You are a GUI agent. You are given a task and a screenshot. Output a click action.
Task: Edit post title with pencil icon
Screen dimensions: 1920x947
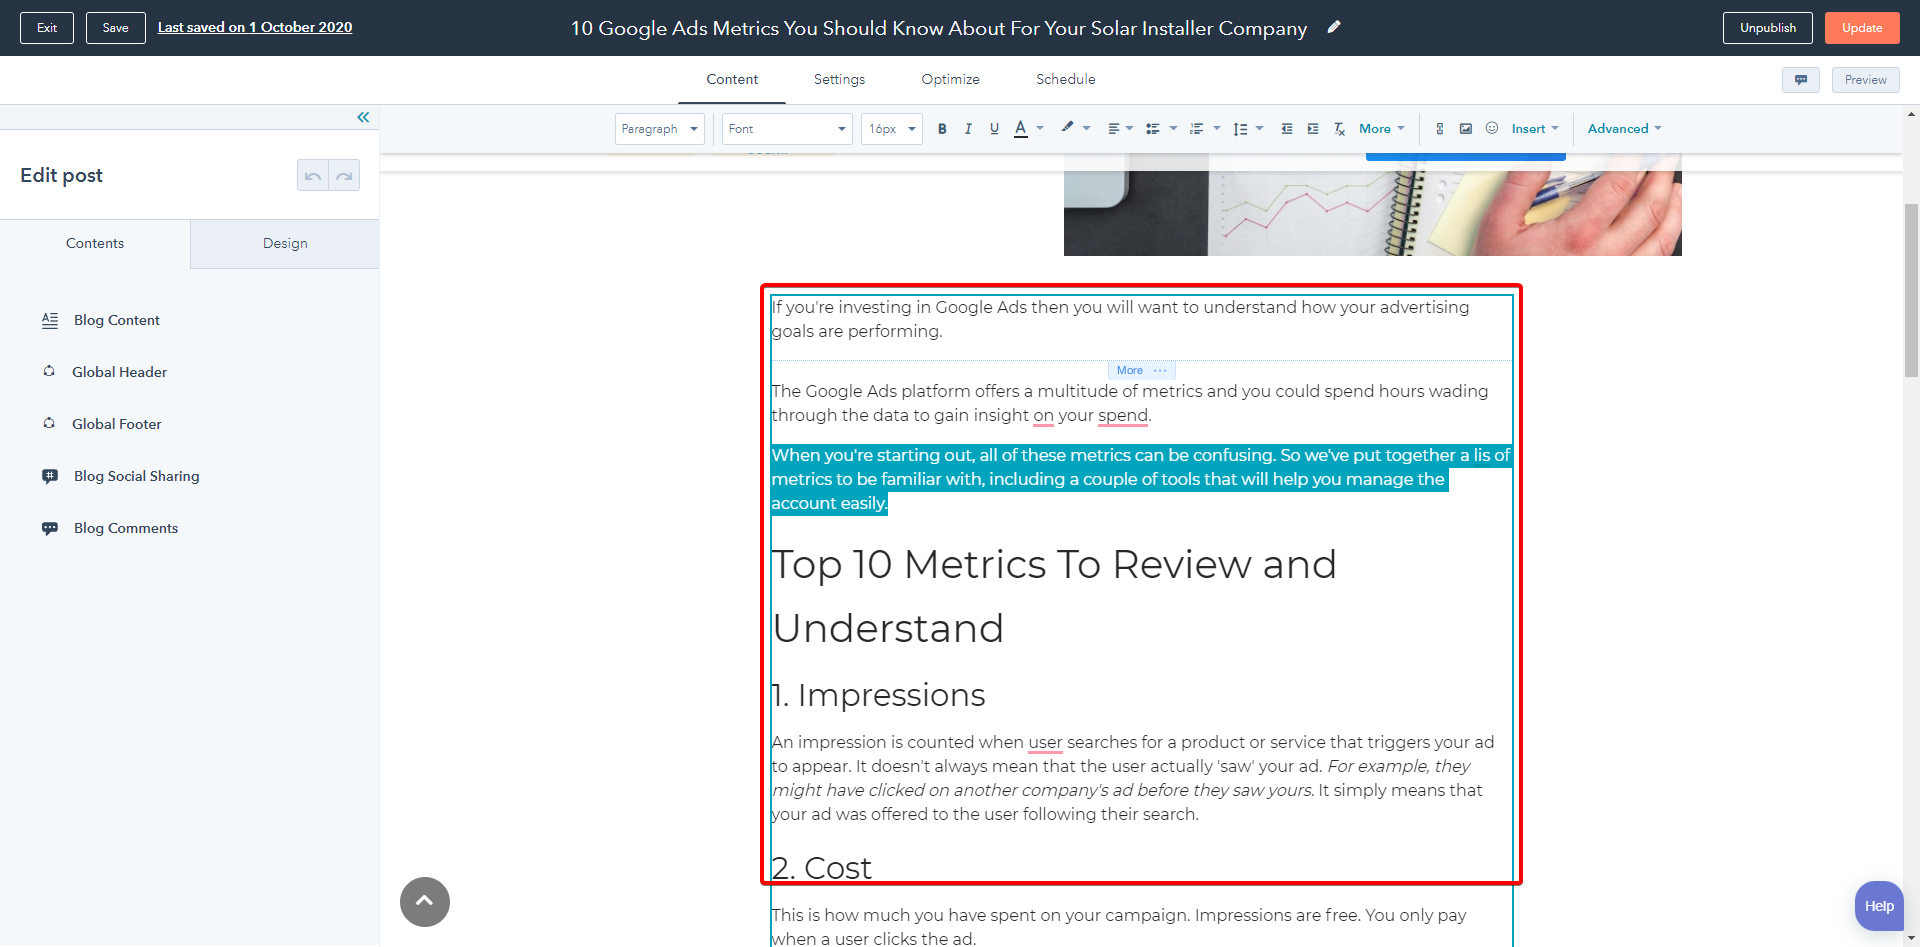click(x=1334, y=27)
